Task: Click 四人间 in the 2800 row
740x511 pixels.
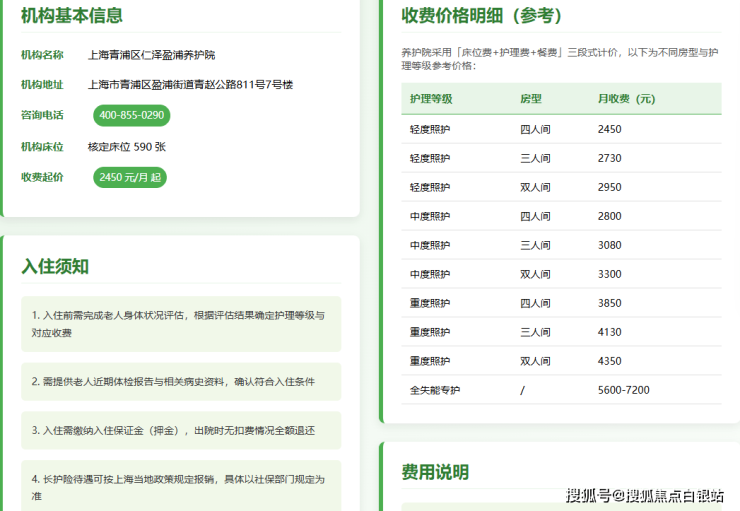Action: 535,217
